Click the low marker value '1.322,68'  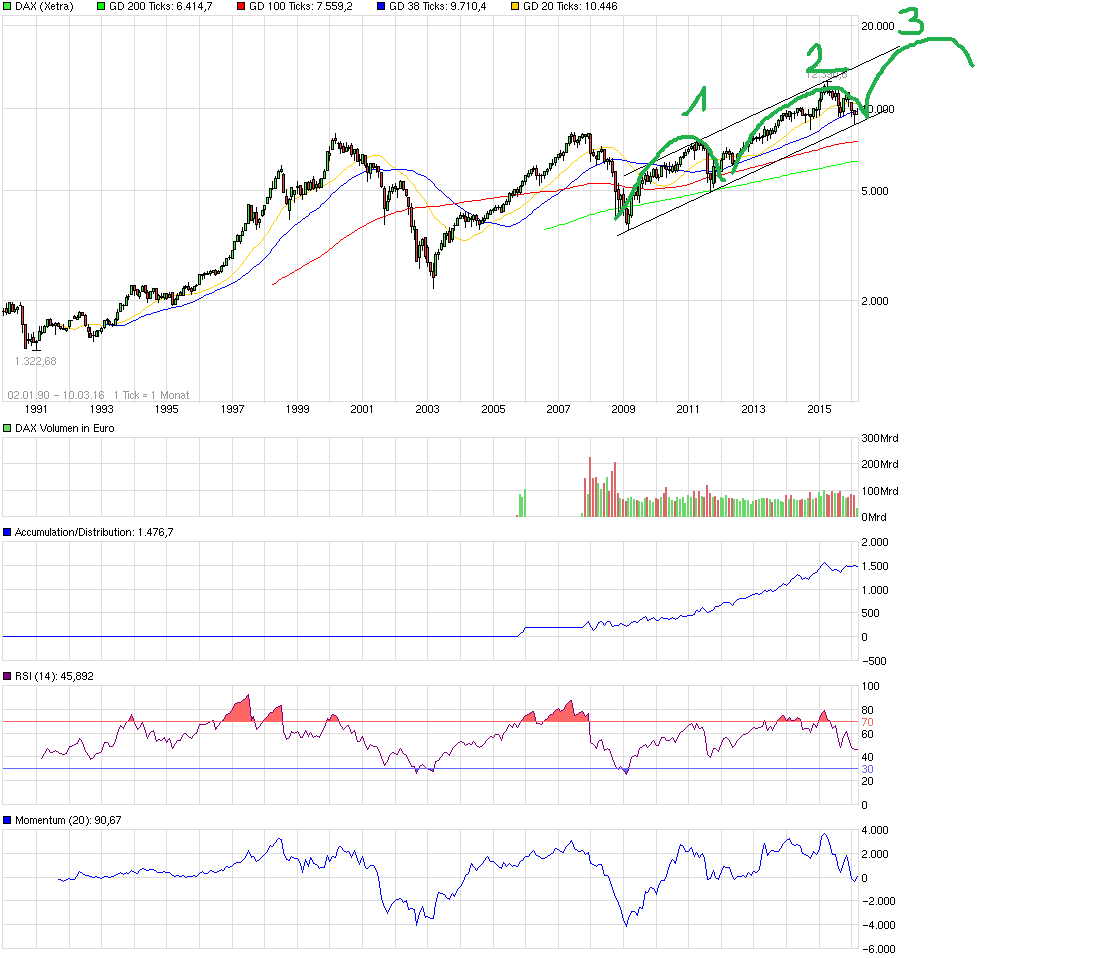click(x=35, y=361)
